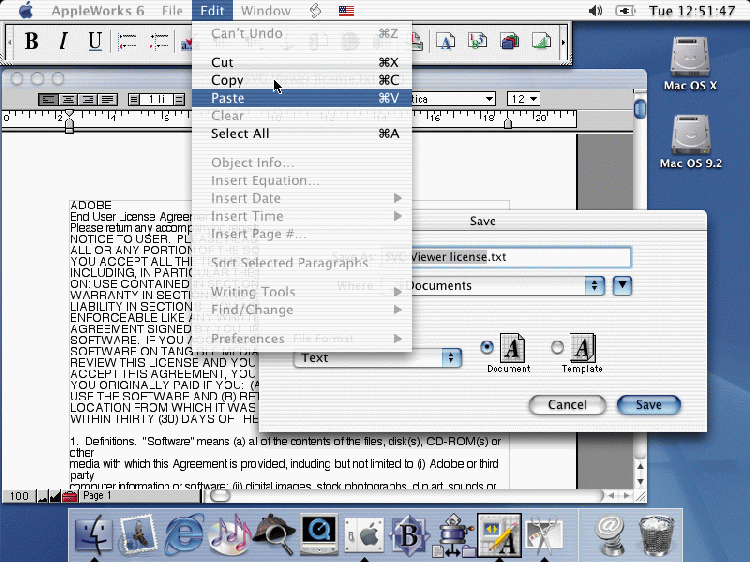The width and height of the screenshot is (750, 562).
Task: Click the battery status icon in menu bar
Action: [625, 11]
